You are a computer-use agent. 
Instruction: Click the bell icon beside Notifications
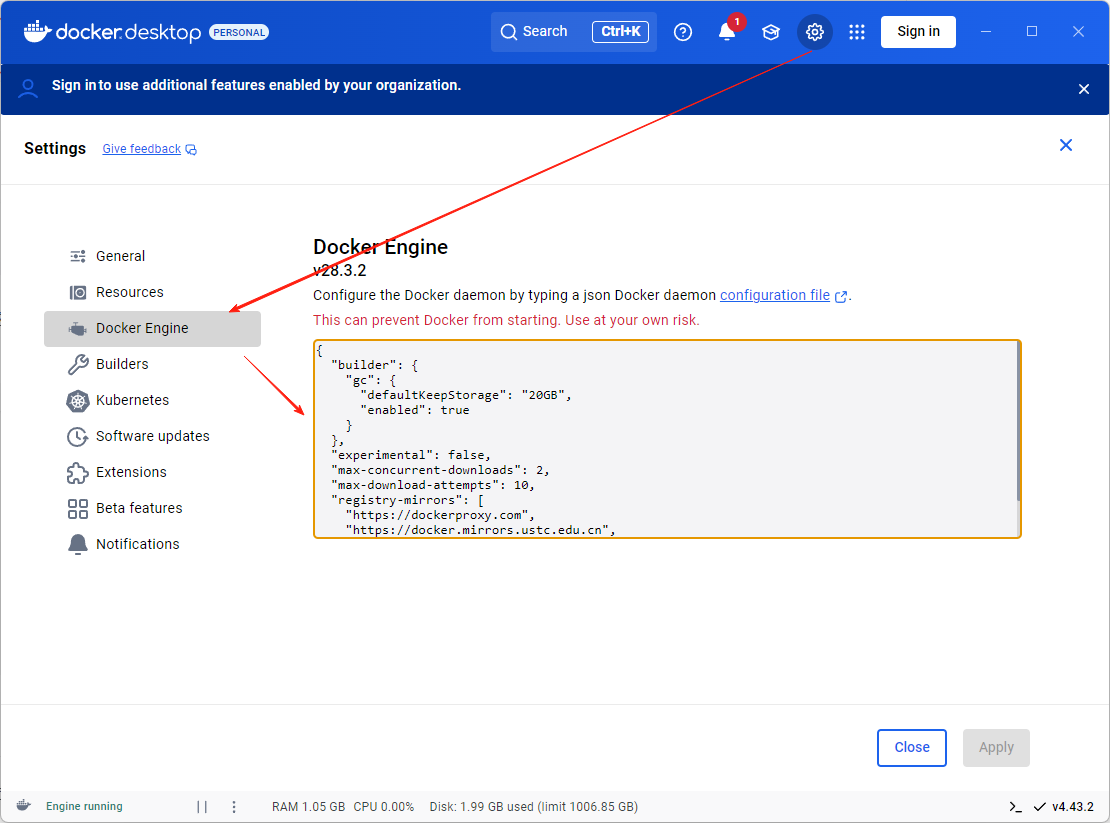(78, 544)
